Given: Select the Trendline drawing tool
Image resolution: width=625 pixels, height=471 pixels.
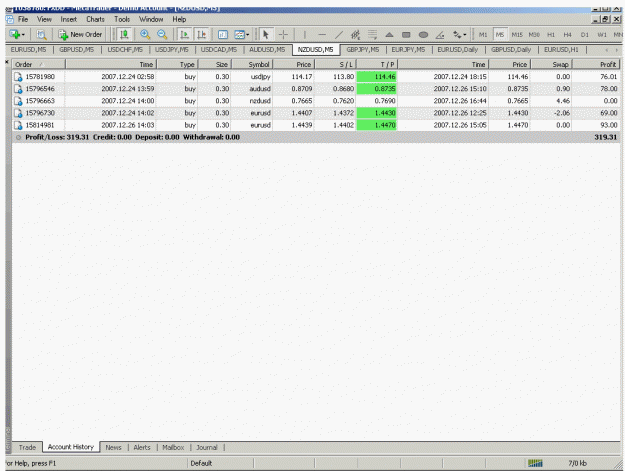Looking at the screenshot, I should (339, 35).
